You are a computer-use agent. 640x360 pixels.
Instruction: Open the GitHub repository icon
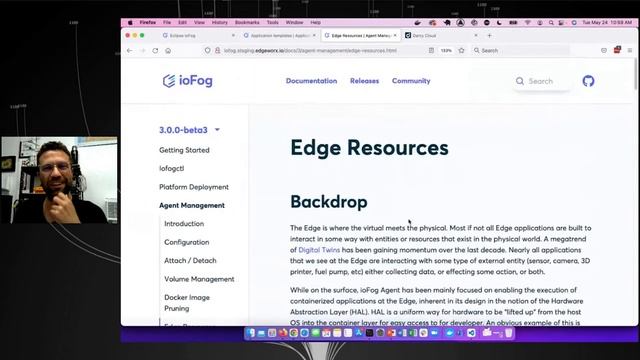(x=588, y=81)
